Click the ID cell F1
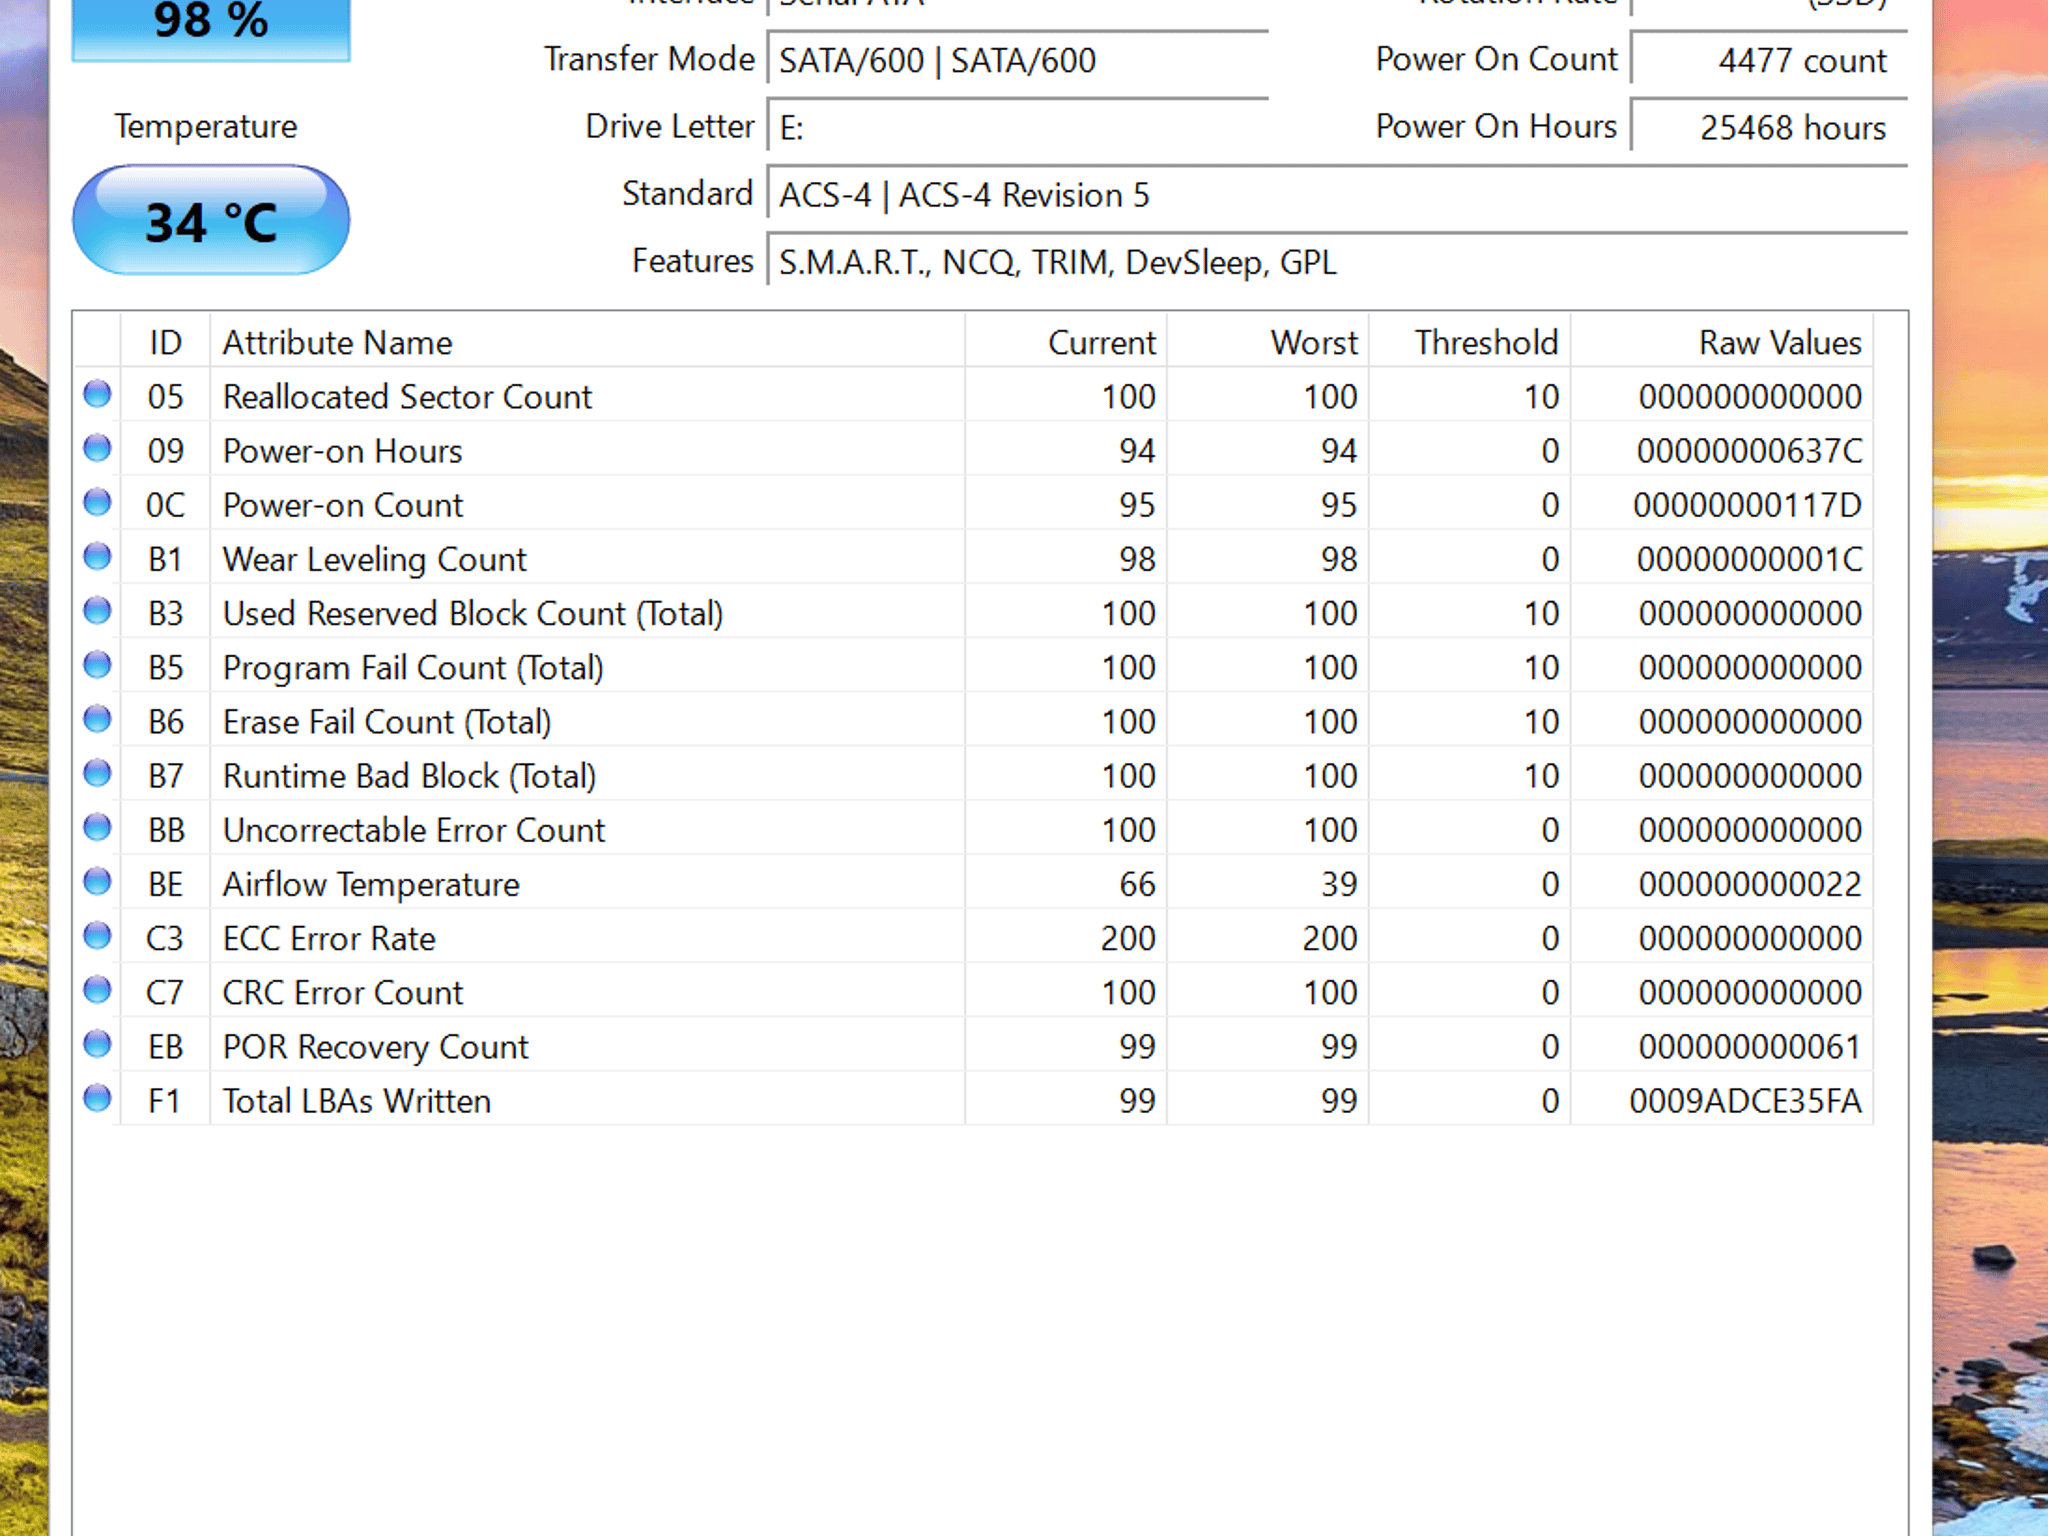 [x=164, y=1101]
